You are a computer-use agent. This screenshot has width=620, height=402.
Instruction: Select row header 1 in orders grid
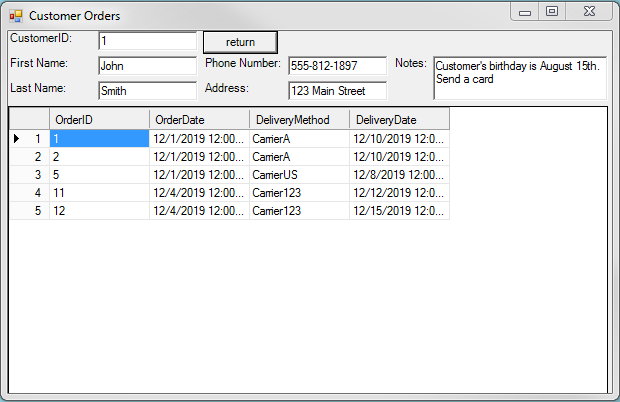[30, 139]
